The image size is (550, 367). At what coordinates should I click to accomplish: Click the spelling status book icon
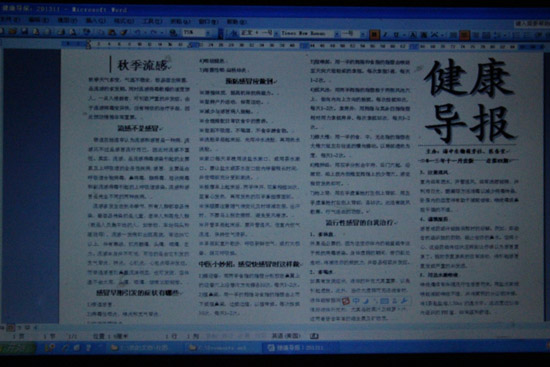[x=314, y=336]
